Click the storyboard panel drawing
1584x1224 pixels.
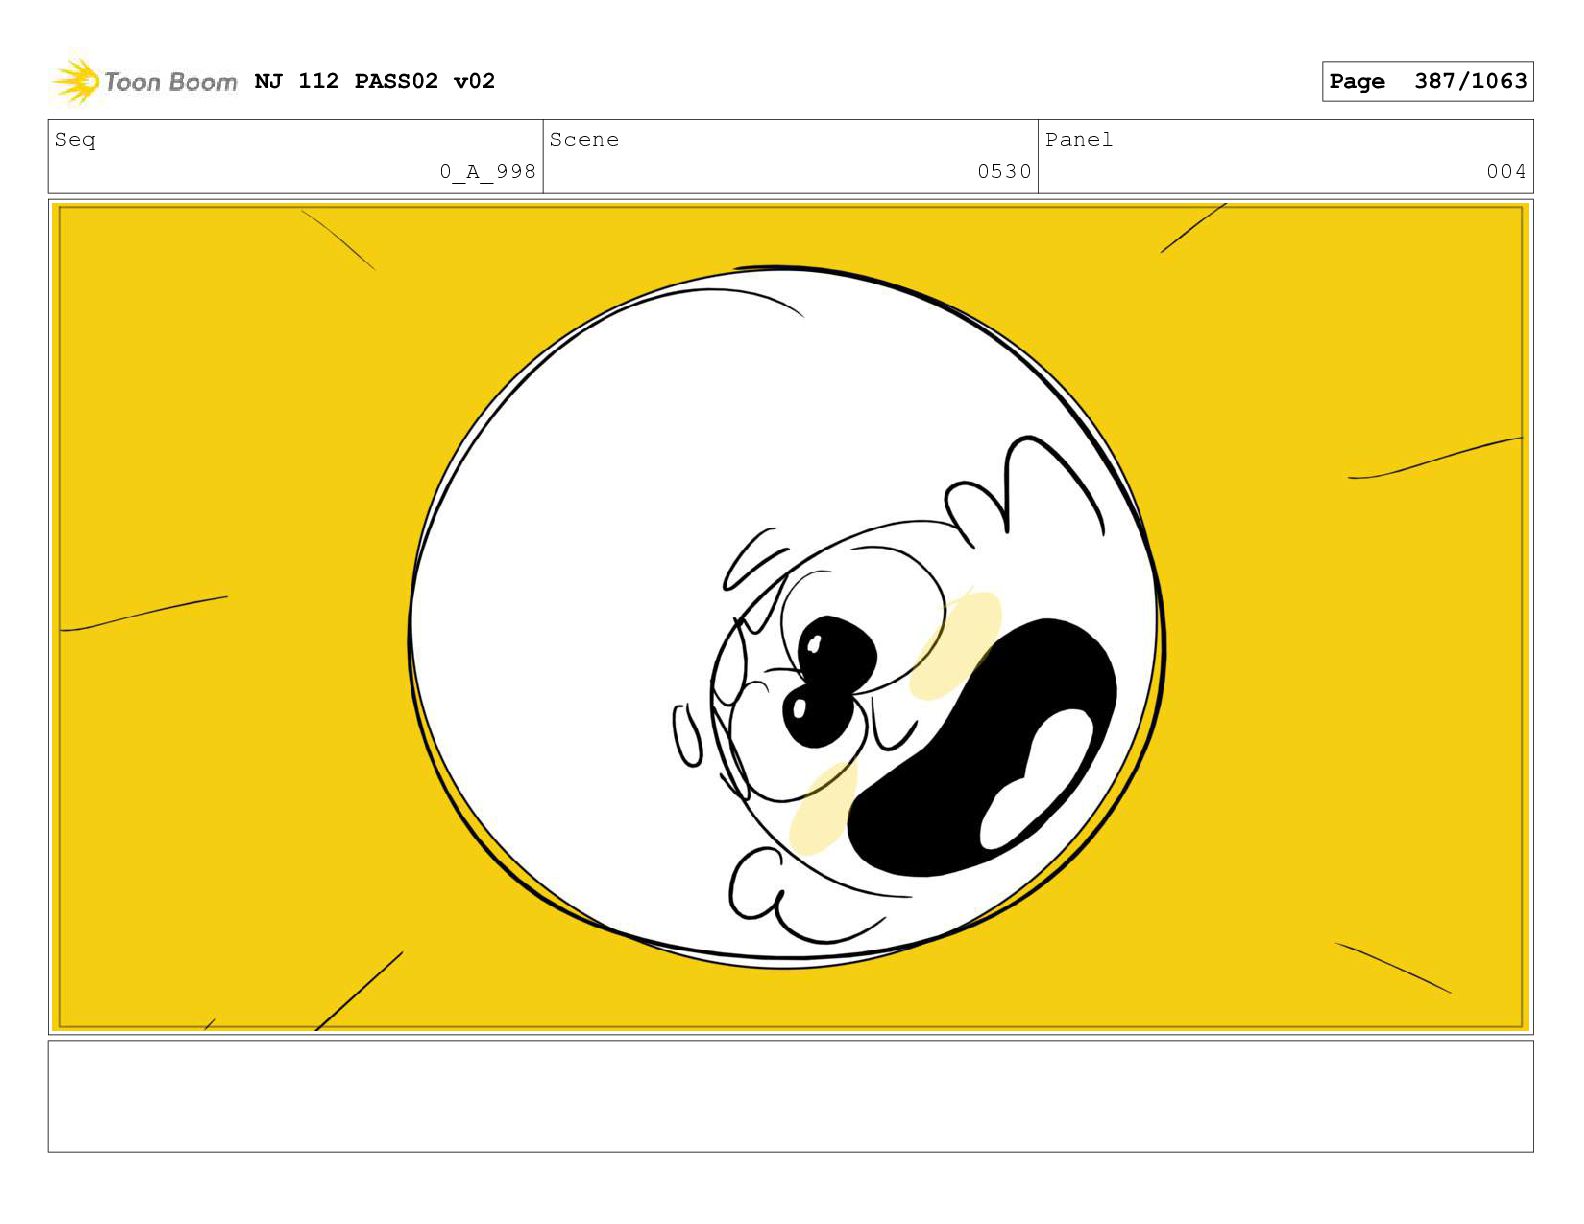[790, 616]
